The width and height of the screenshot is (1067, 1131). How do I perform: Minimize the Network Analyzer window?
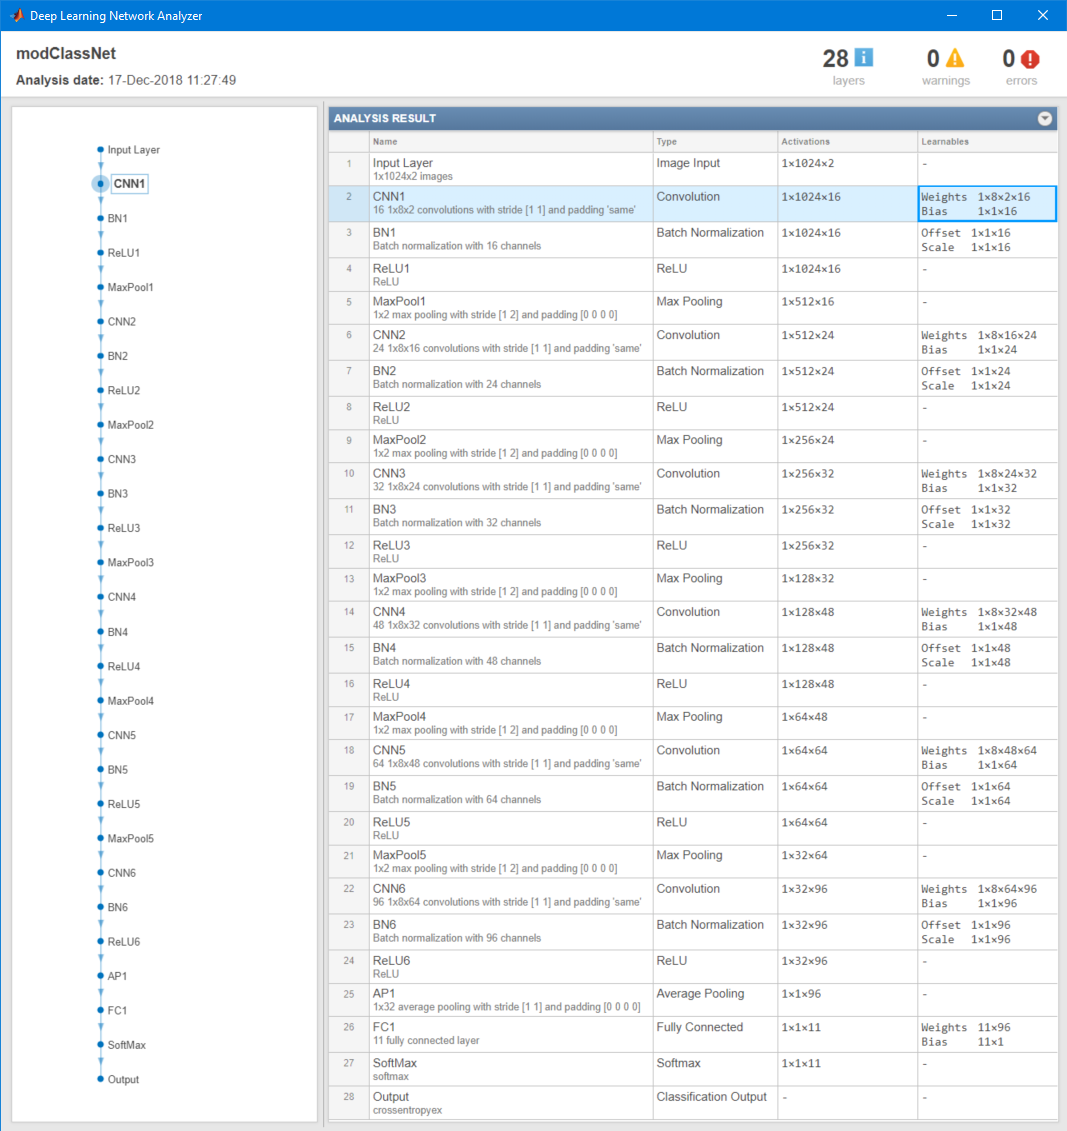point(952,15)
